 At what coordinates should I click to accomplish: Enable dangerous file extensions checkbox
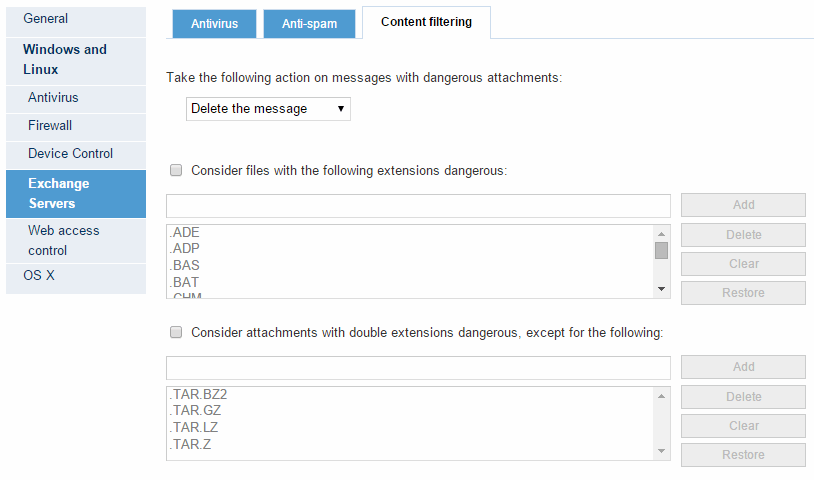176,170
